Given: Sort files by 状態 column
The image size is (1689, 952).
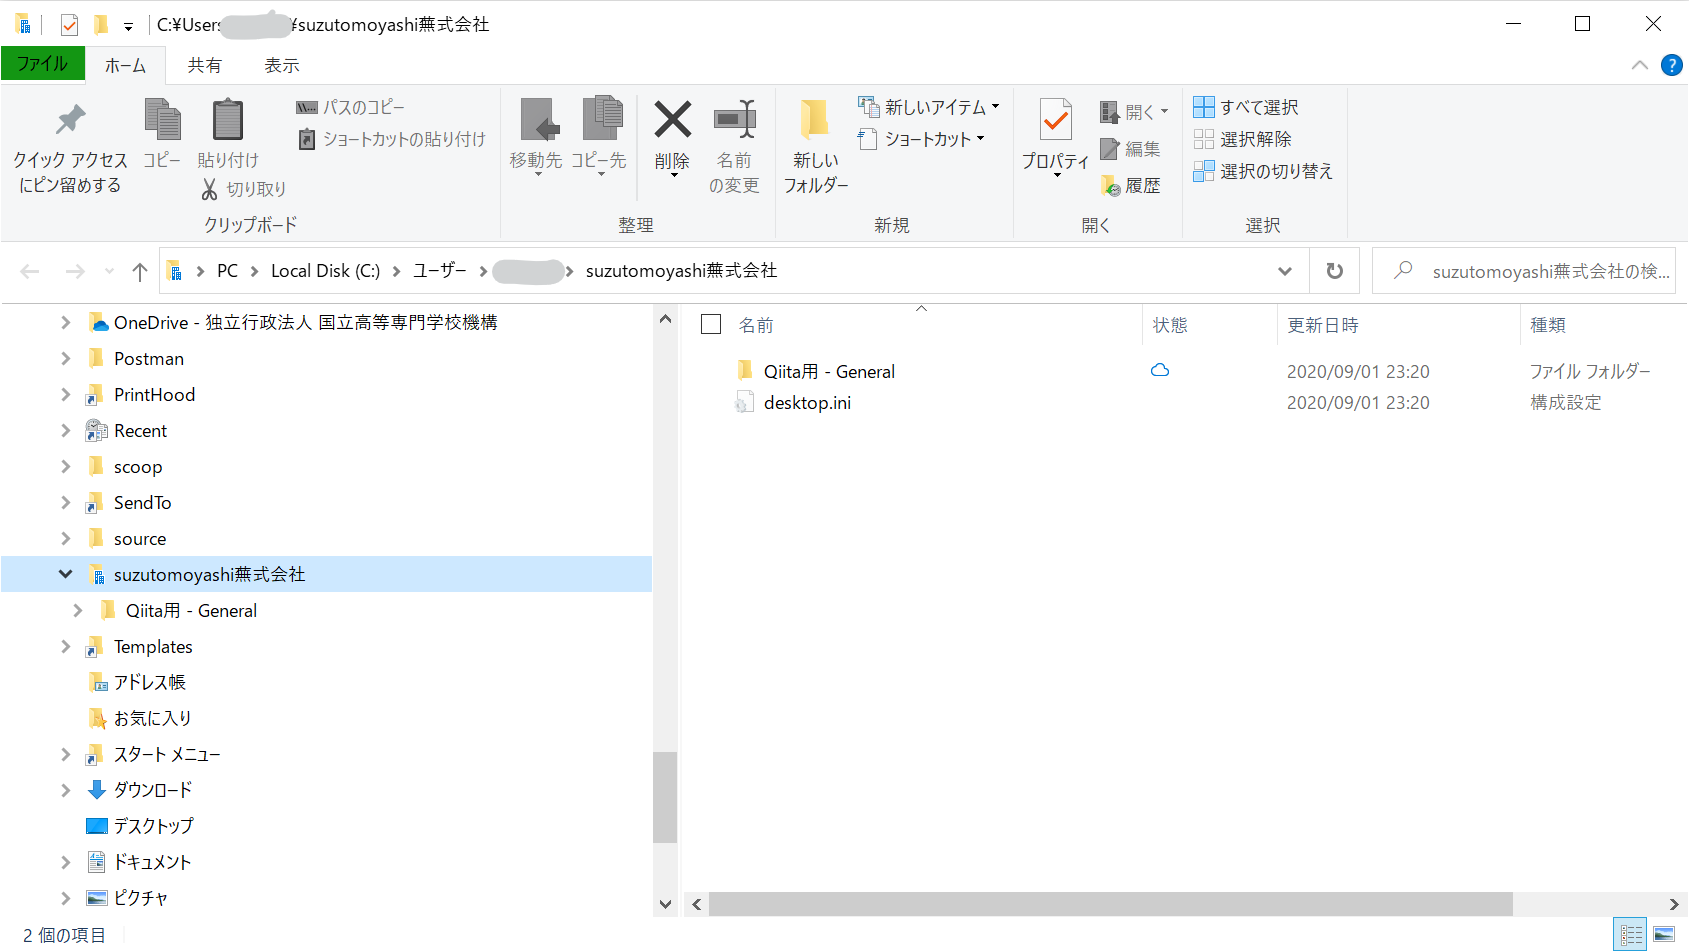Looking at the screenshot, I should pyautogui.click(x=1169, y=325).
